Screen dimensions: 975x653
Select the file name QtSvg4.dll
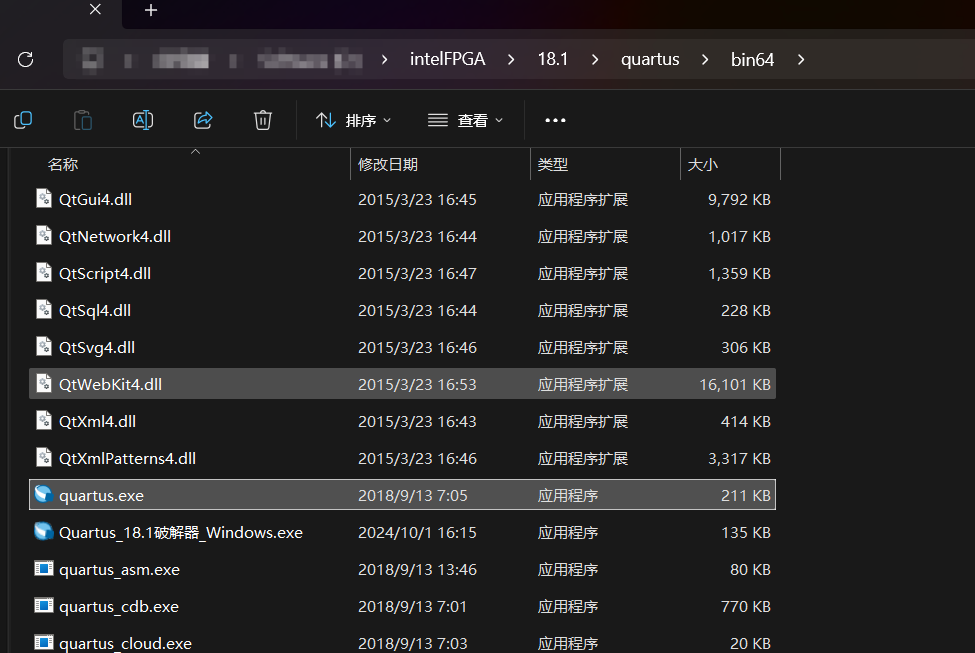click(97, 348)
